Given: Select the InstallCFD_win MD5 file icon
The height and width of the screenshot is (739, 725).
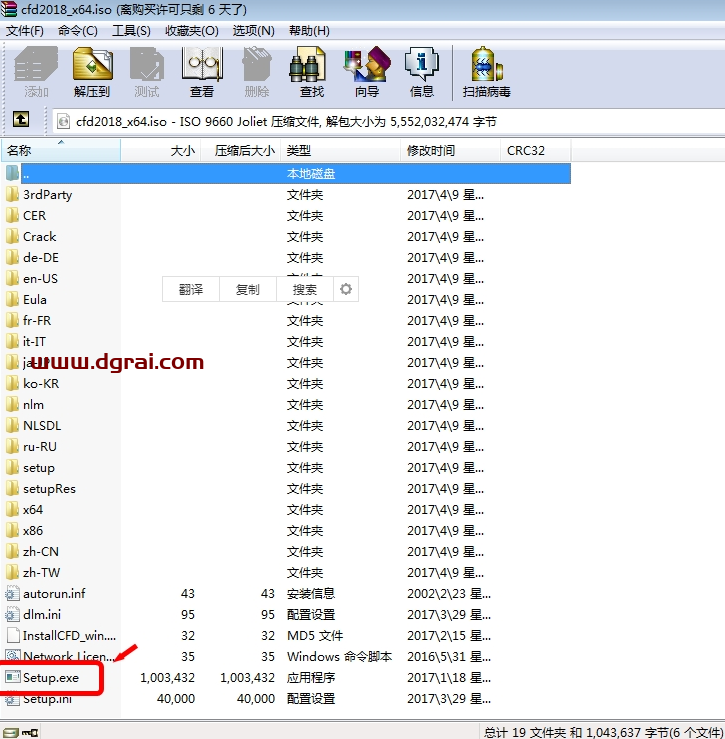Looking at the screenshot, I should (x=13, y=635).
